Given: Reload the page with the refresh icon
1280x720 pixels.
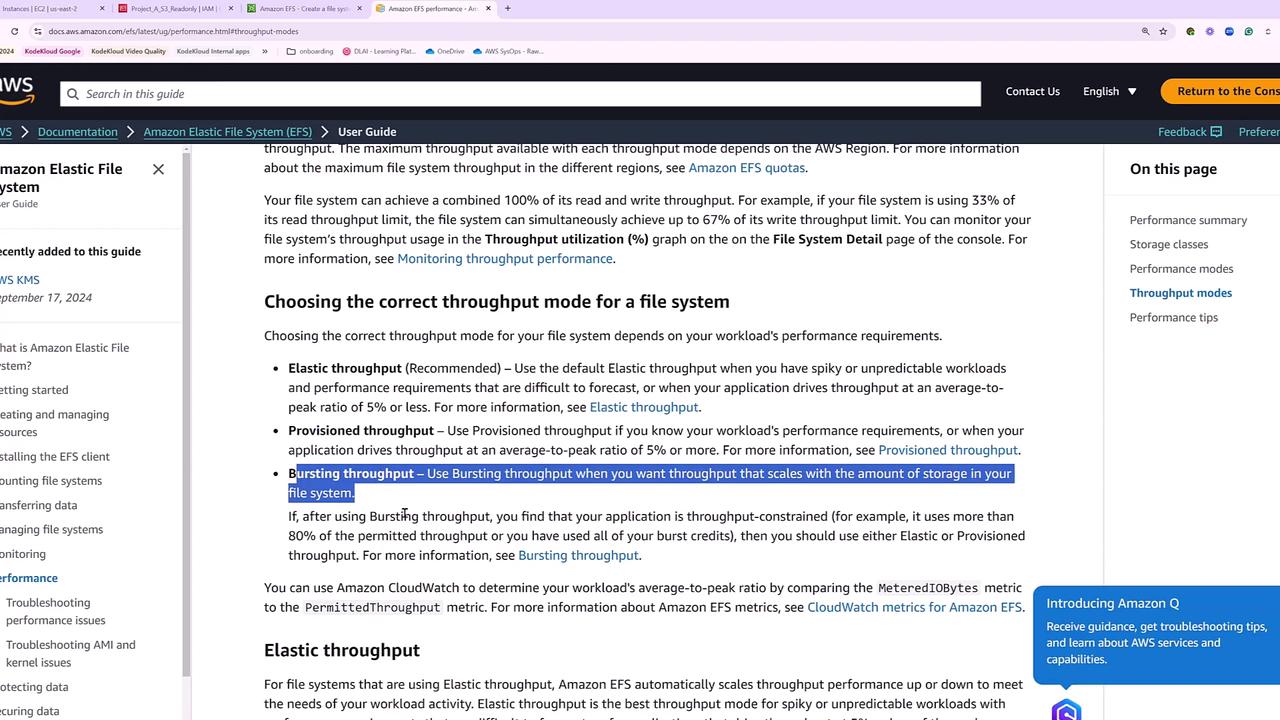Looking at the screenshot, I should pyautogui.click(x=14, y=31).
